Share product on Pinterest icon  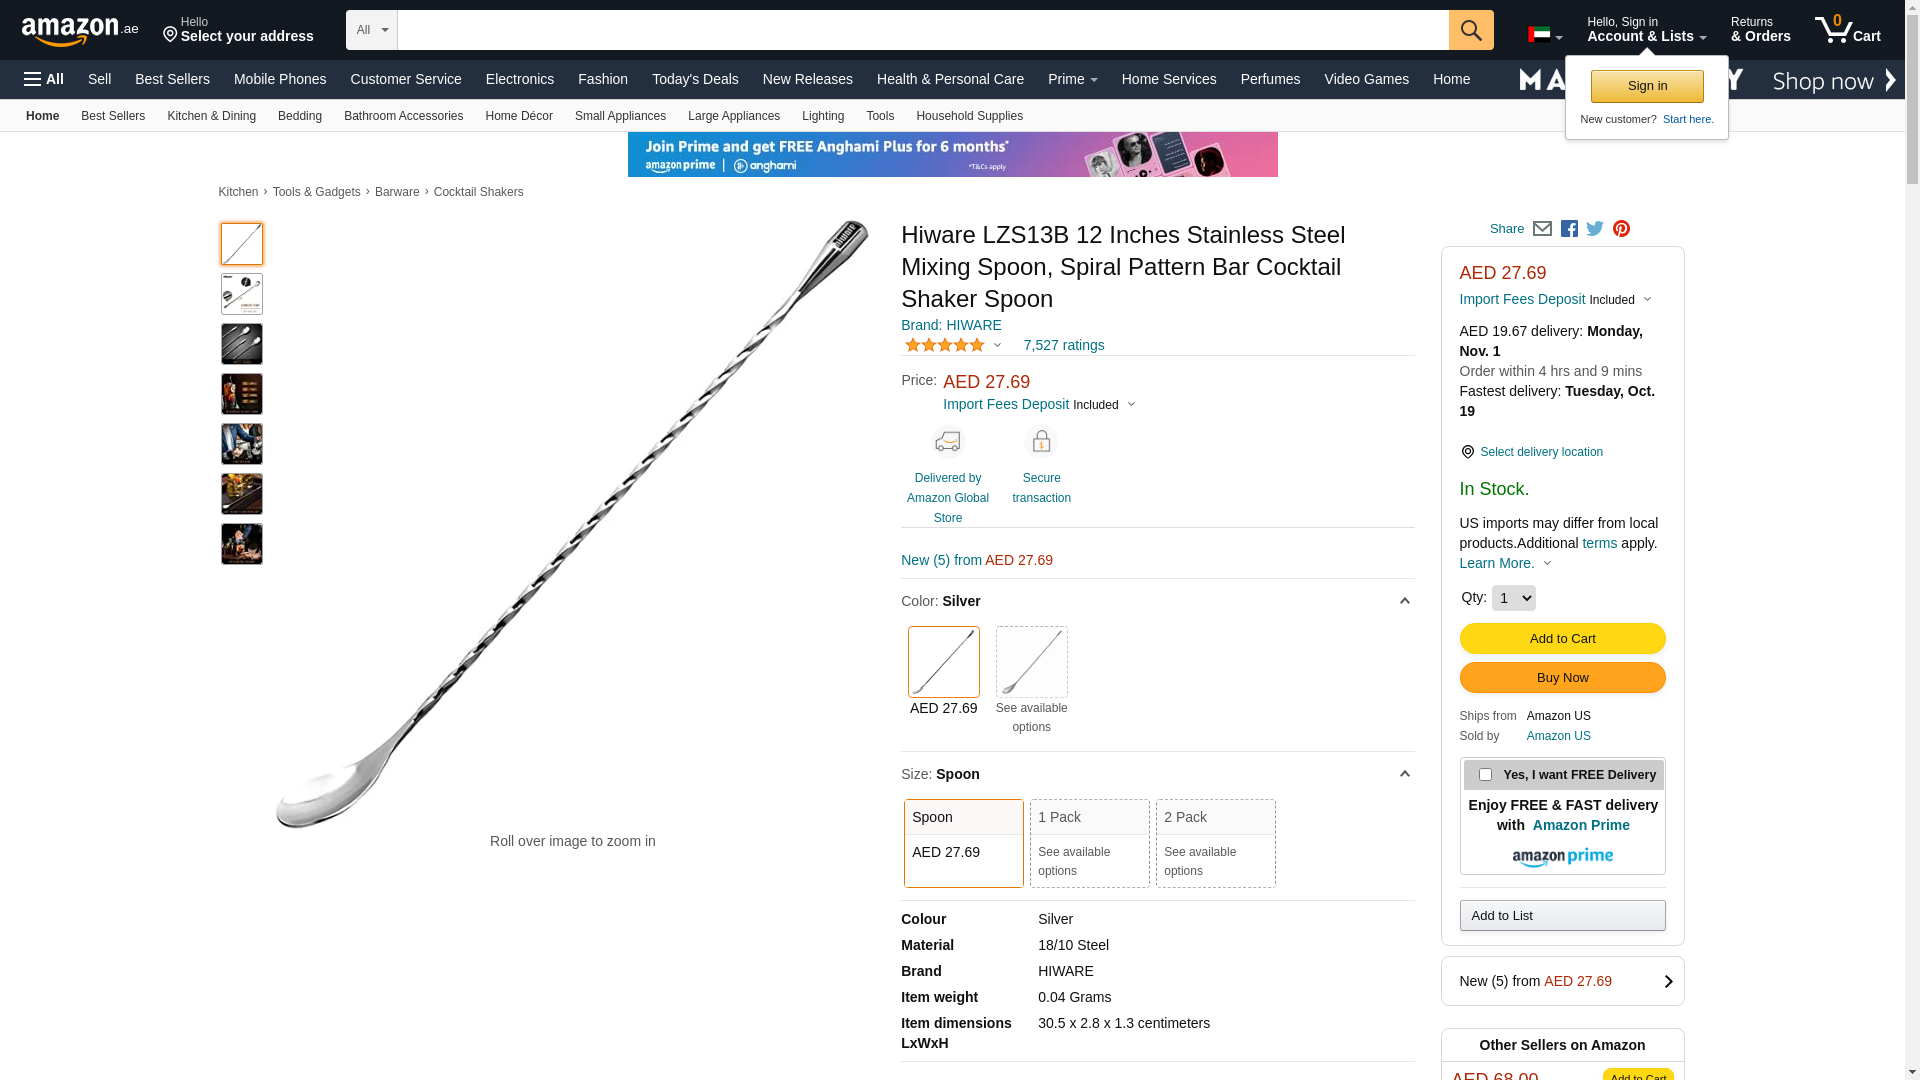point(1621,229)
